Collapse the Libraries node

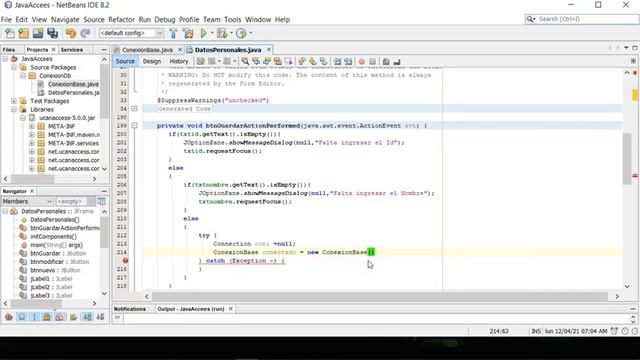pos(14,109)
